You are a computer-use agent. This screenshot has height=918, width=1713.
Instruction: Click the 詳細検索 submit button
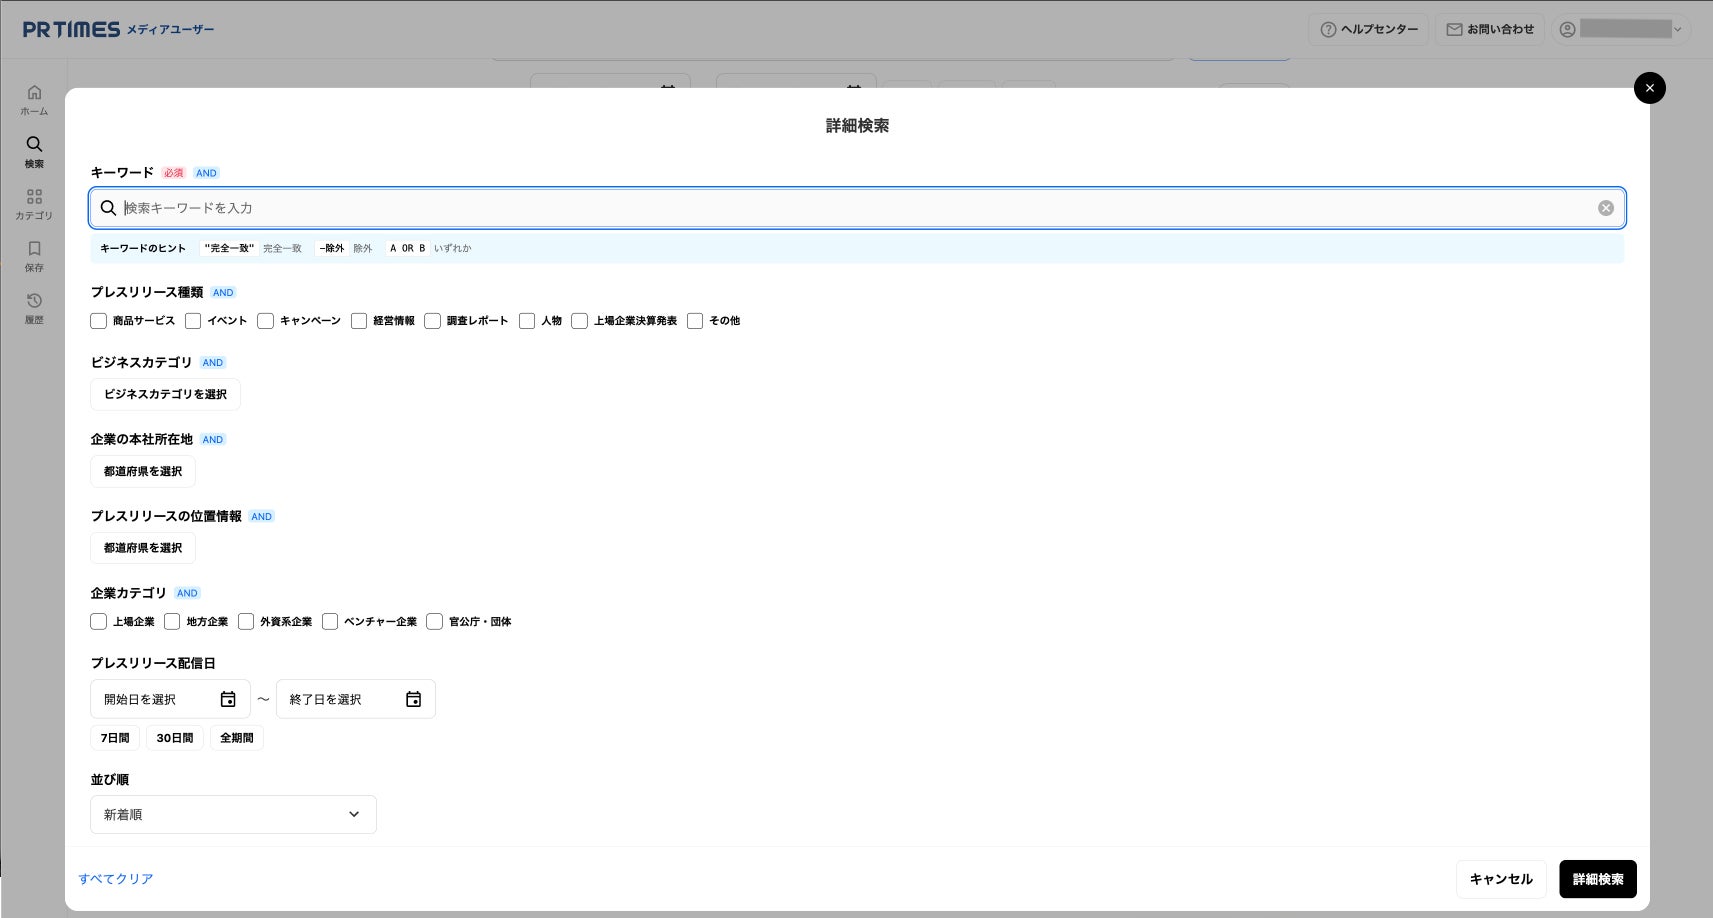(x=1598, y=879)
